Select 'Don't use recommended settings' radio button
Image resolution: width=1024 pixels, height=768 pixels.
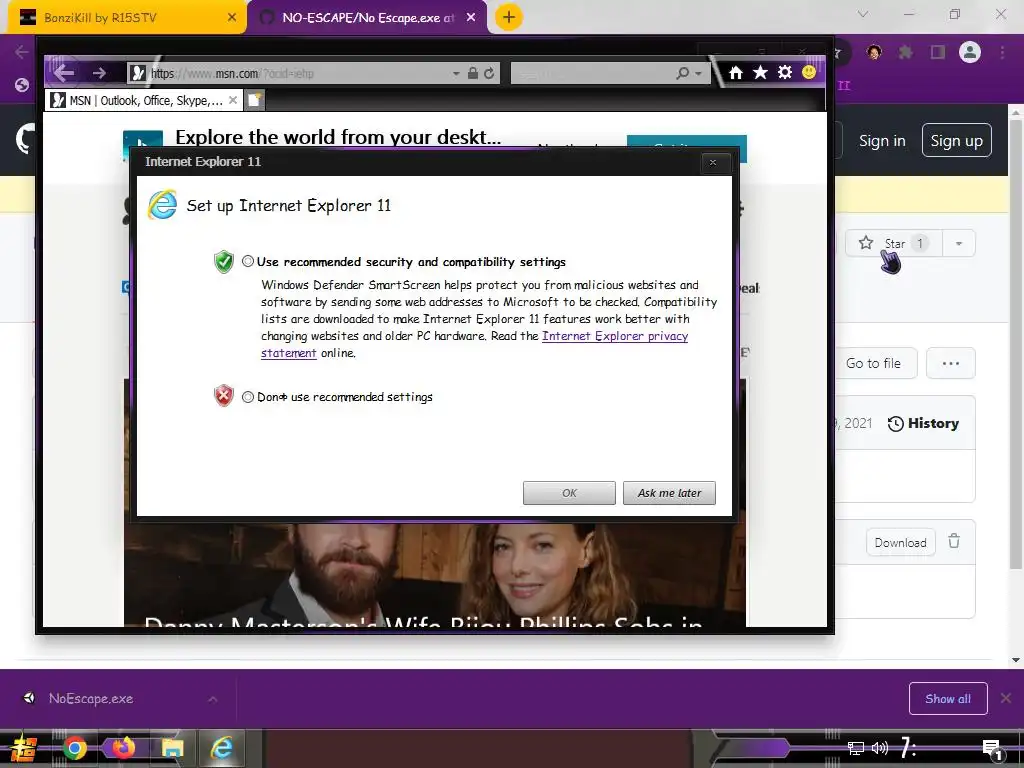pyautogui.click(x=248, y=396)
